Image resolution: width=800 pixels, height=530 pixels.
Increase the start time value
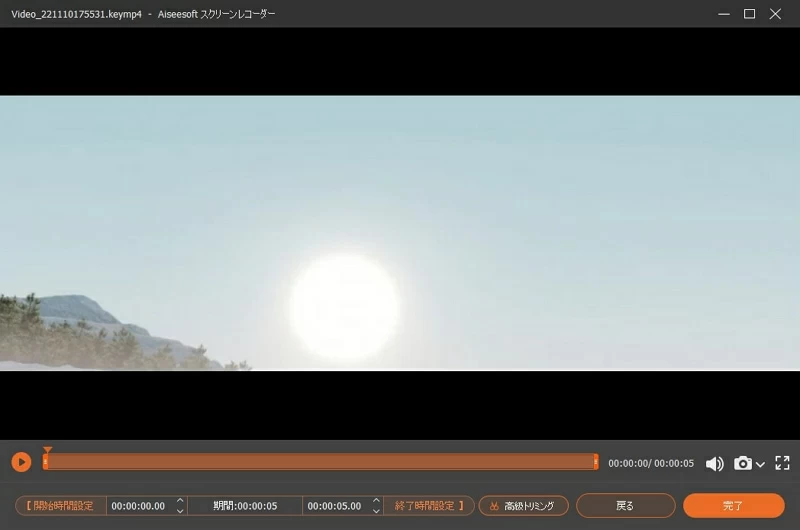[180, 501]
